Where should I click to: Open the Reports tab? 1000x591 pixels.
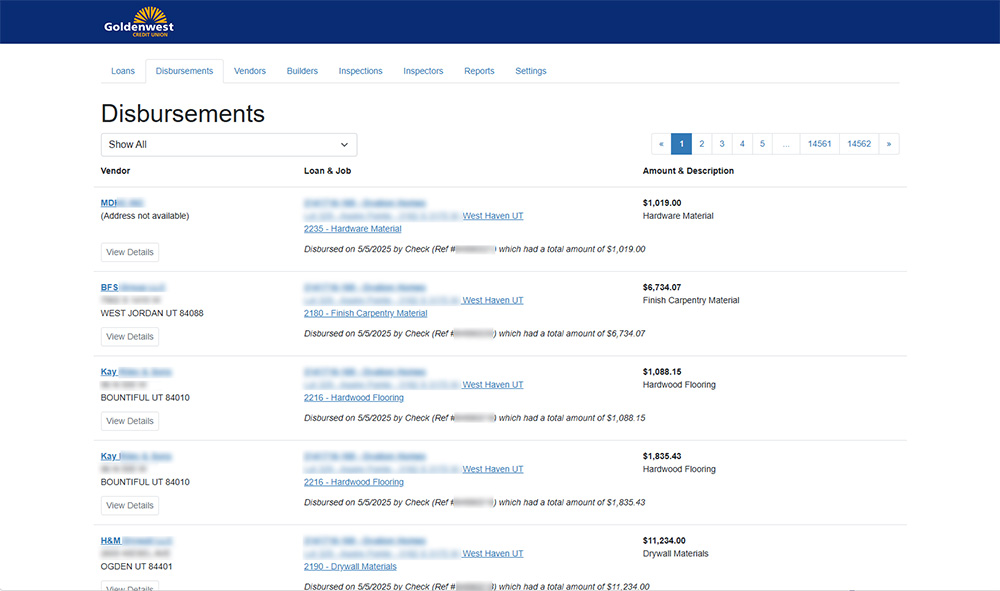point(479,71)
